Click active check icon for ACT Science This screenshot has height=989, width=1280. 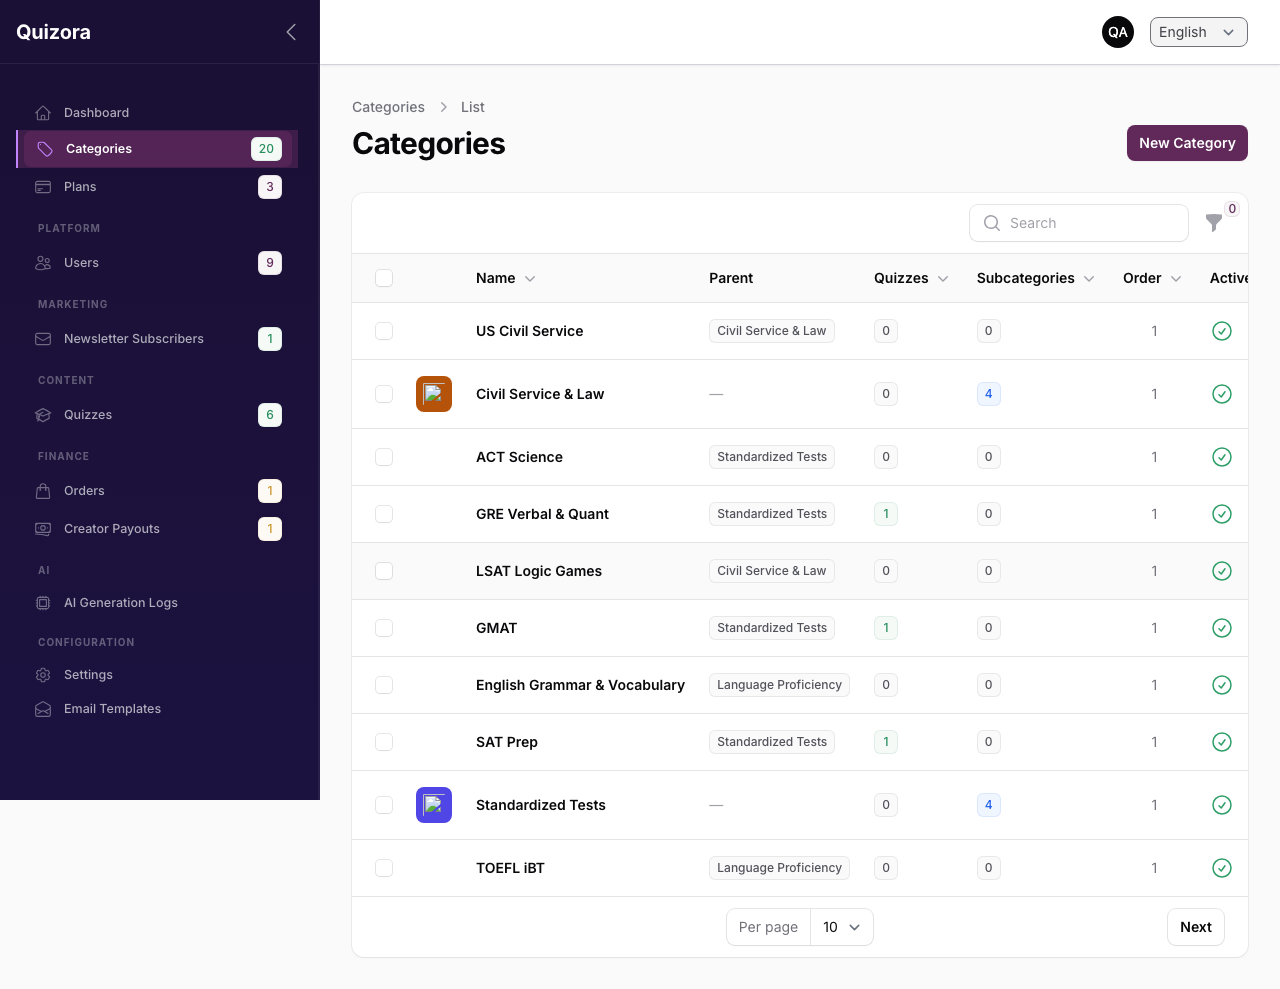[x=1222, y=457]
